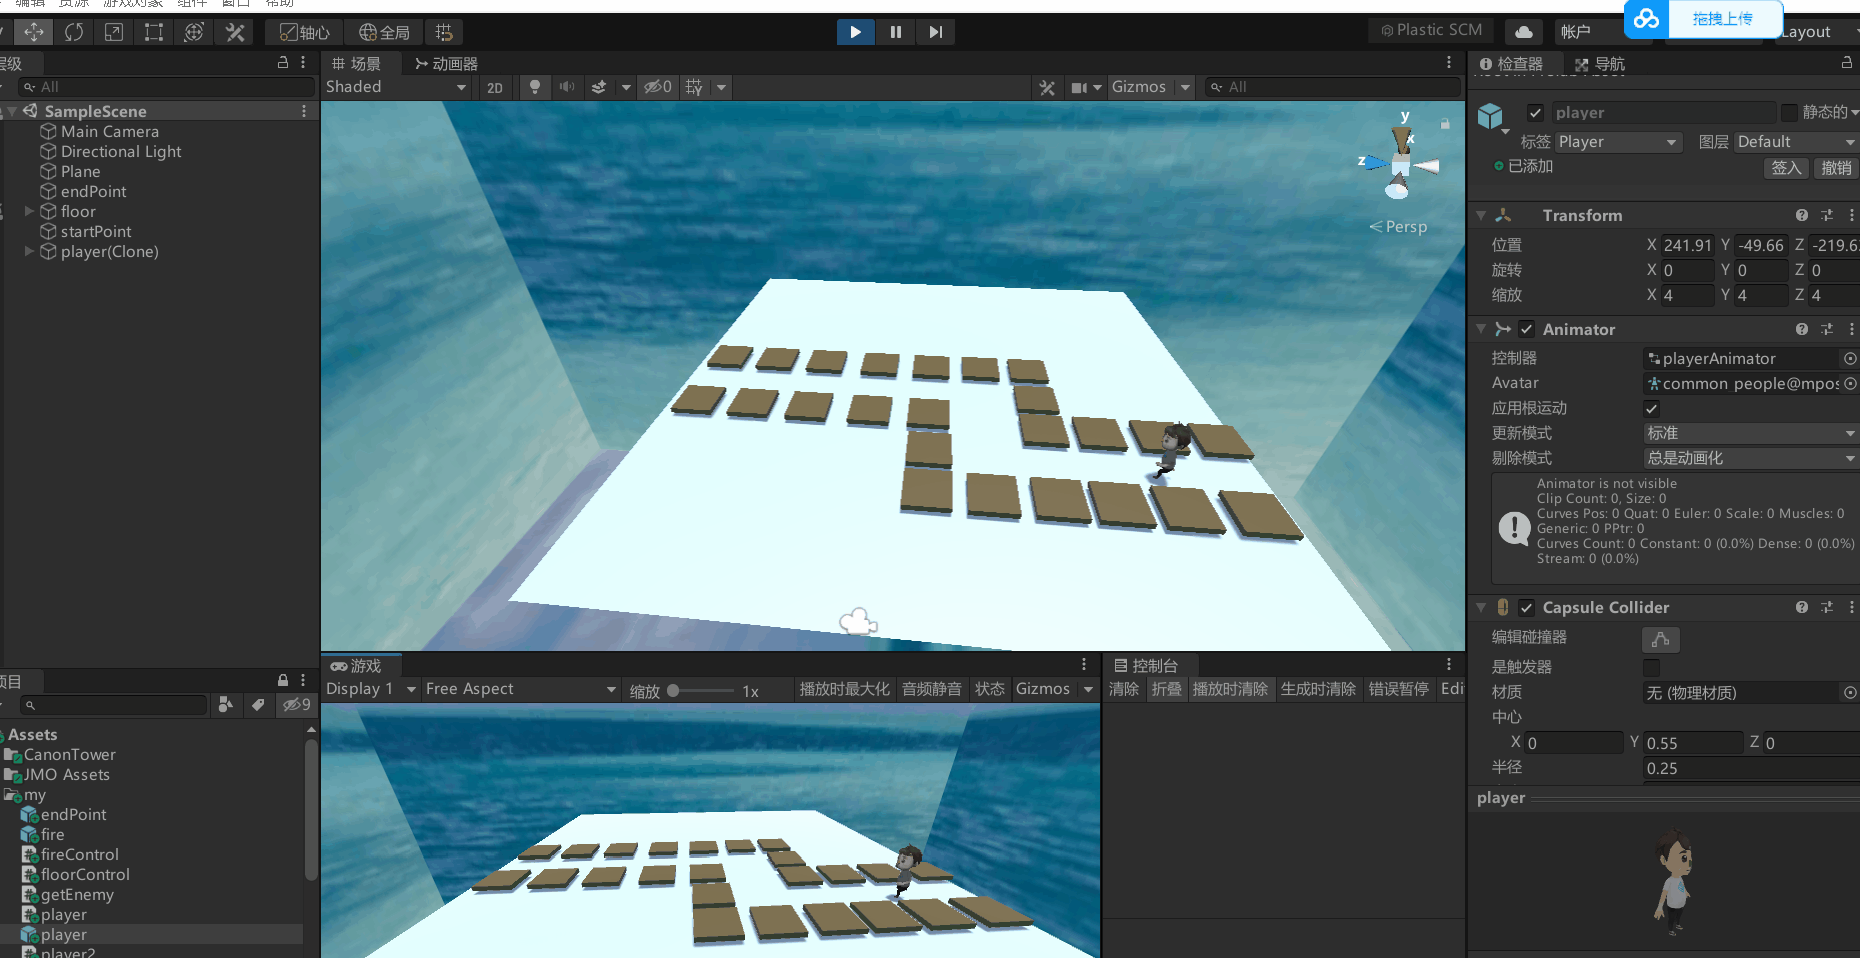Toggle scene audio icon
The image size is (1860, 958).
(x=567, y=87)
